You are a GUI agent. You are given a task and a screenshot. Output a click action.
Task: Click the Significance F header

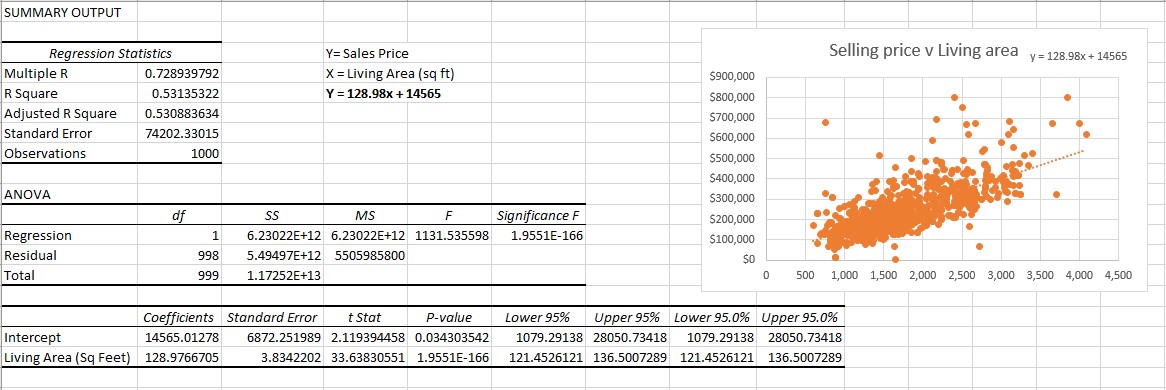click(x=538, y=216)
